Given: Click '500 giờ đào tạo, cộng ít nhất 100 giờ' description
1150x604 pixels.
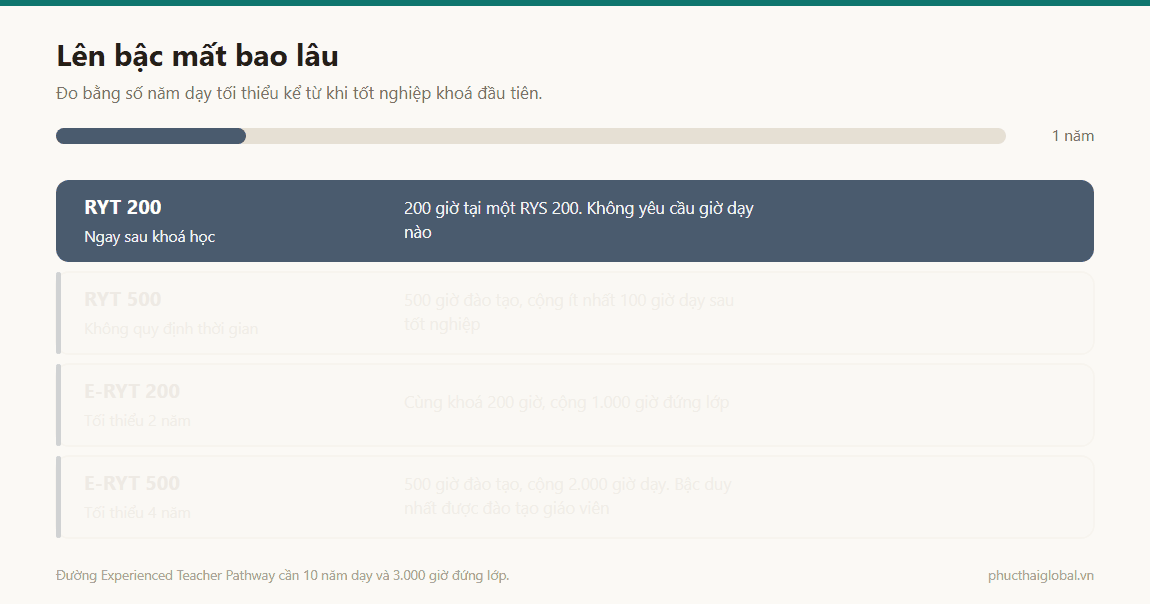Looking at the screenshot, I should 568,312.
